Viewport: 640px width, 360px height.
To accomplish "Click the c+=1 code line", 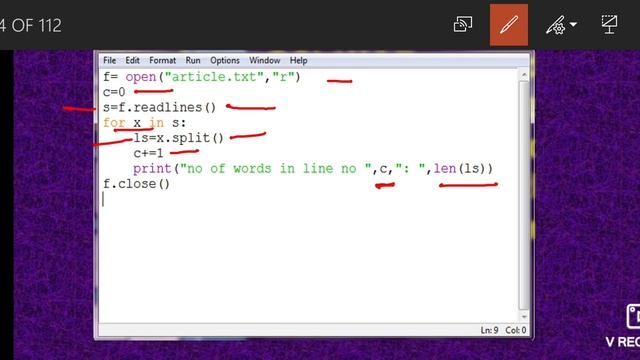I will (148, 153).
